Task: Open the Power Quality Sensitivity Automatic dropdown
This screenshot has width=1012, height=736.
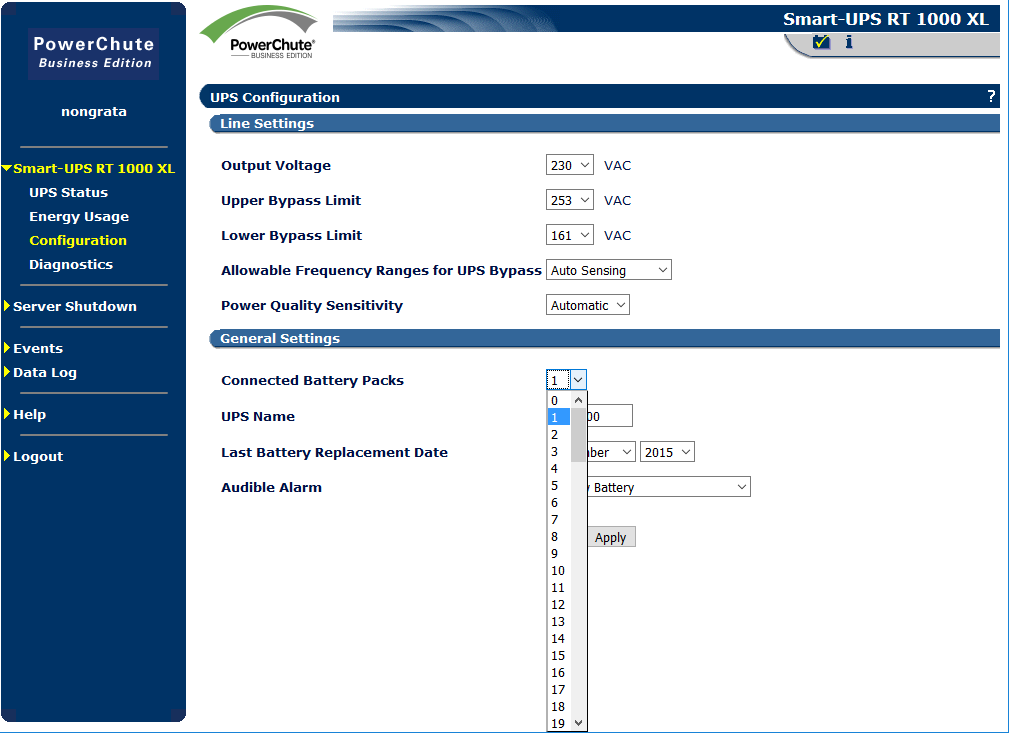Action: coord(587,305)
